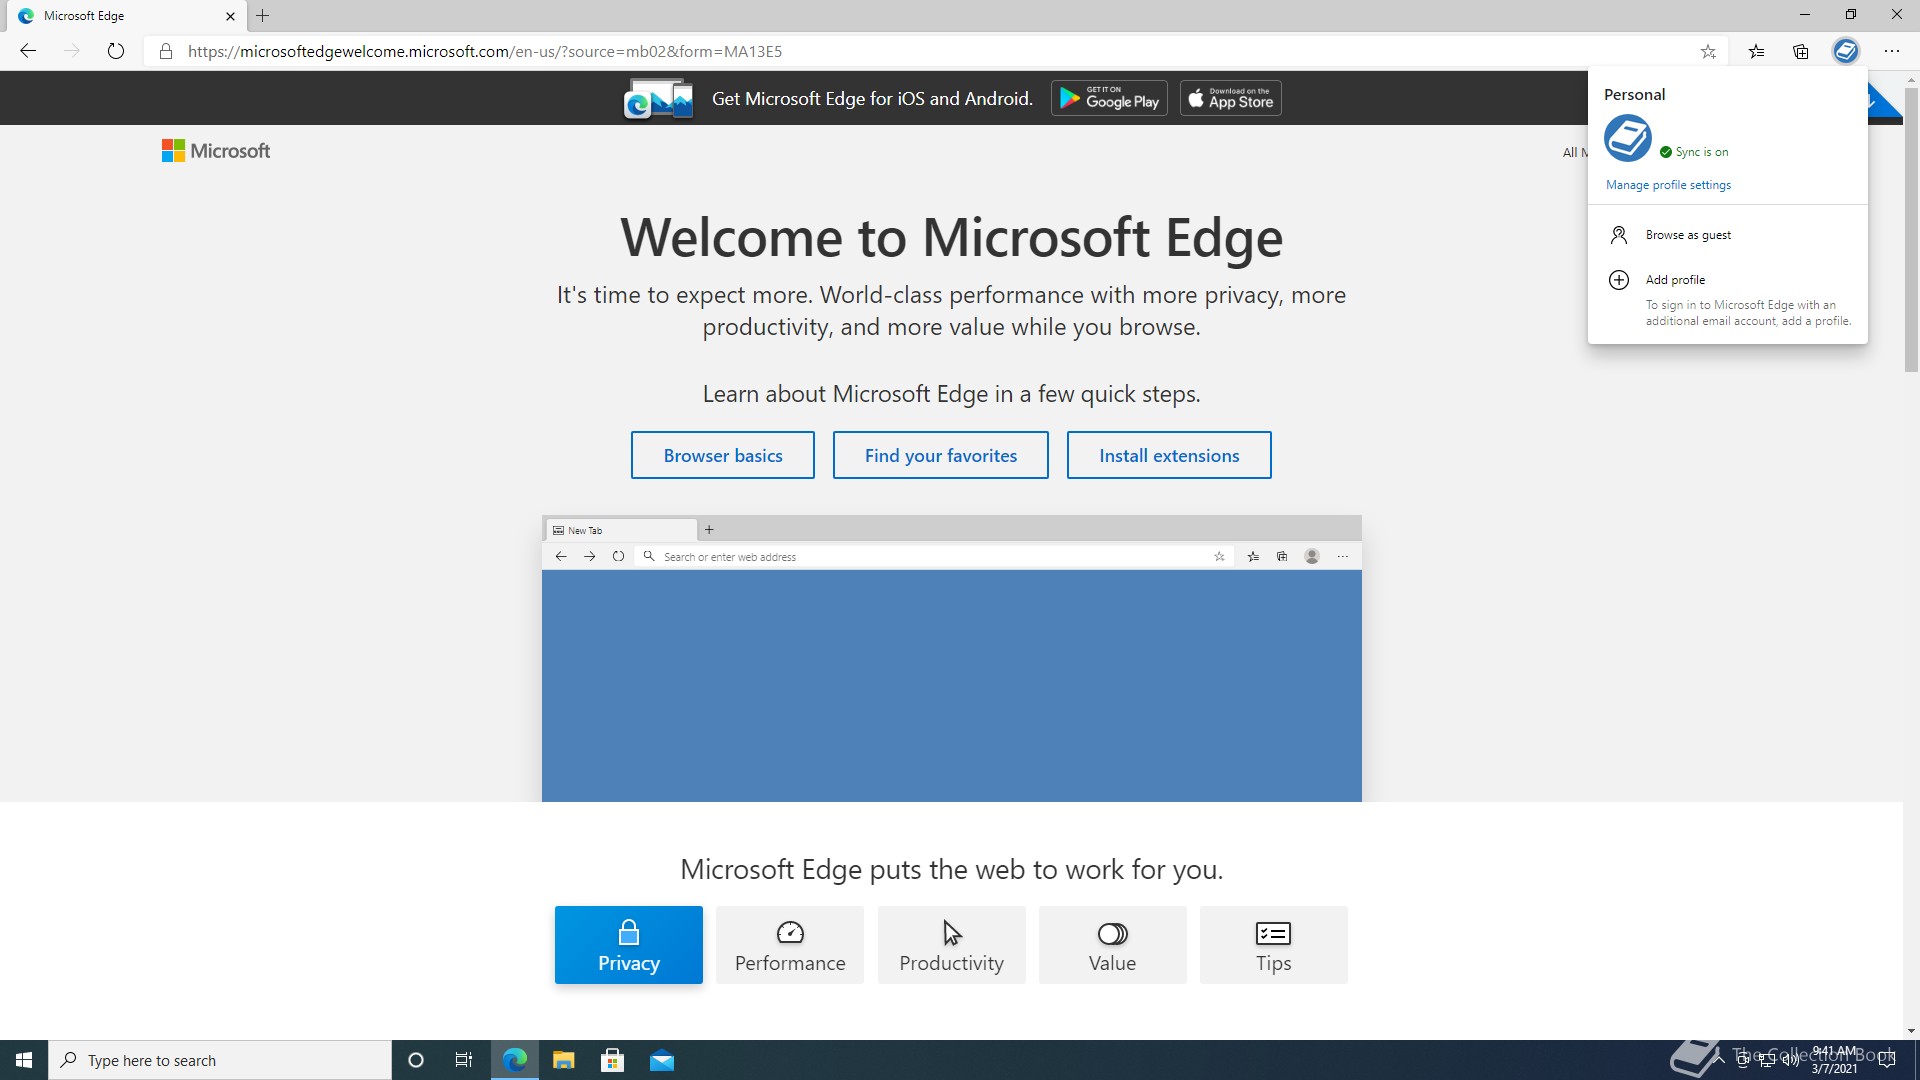Open Manage profile settings link
The width and height of the screenshot is (1920, 1080).
click(1668, 185)
